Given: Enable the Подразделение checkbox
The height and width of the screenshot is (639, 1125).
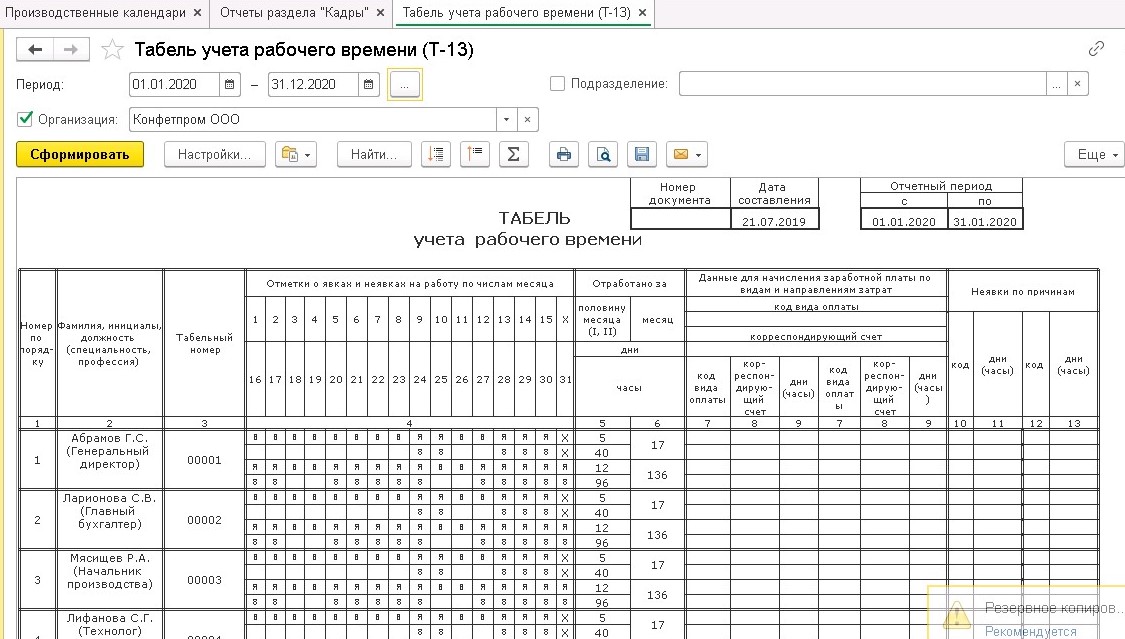Looking at the screenshot, I should pos(557,83).
